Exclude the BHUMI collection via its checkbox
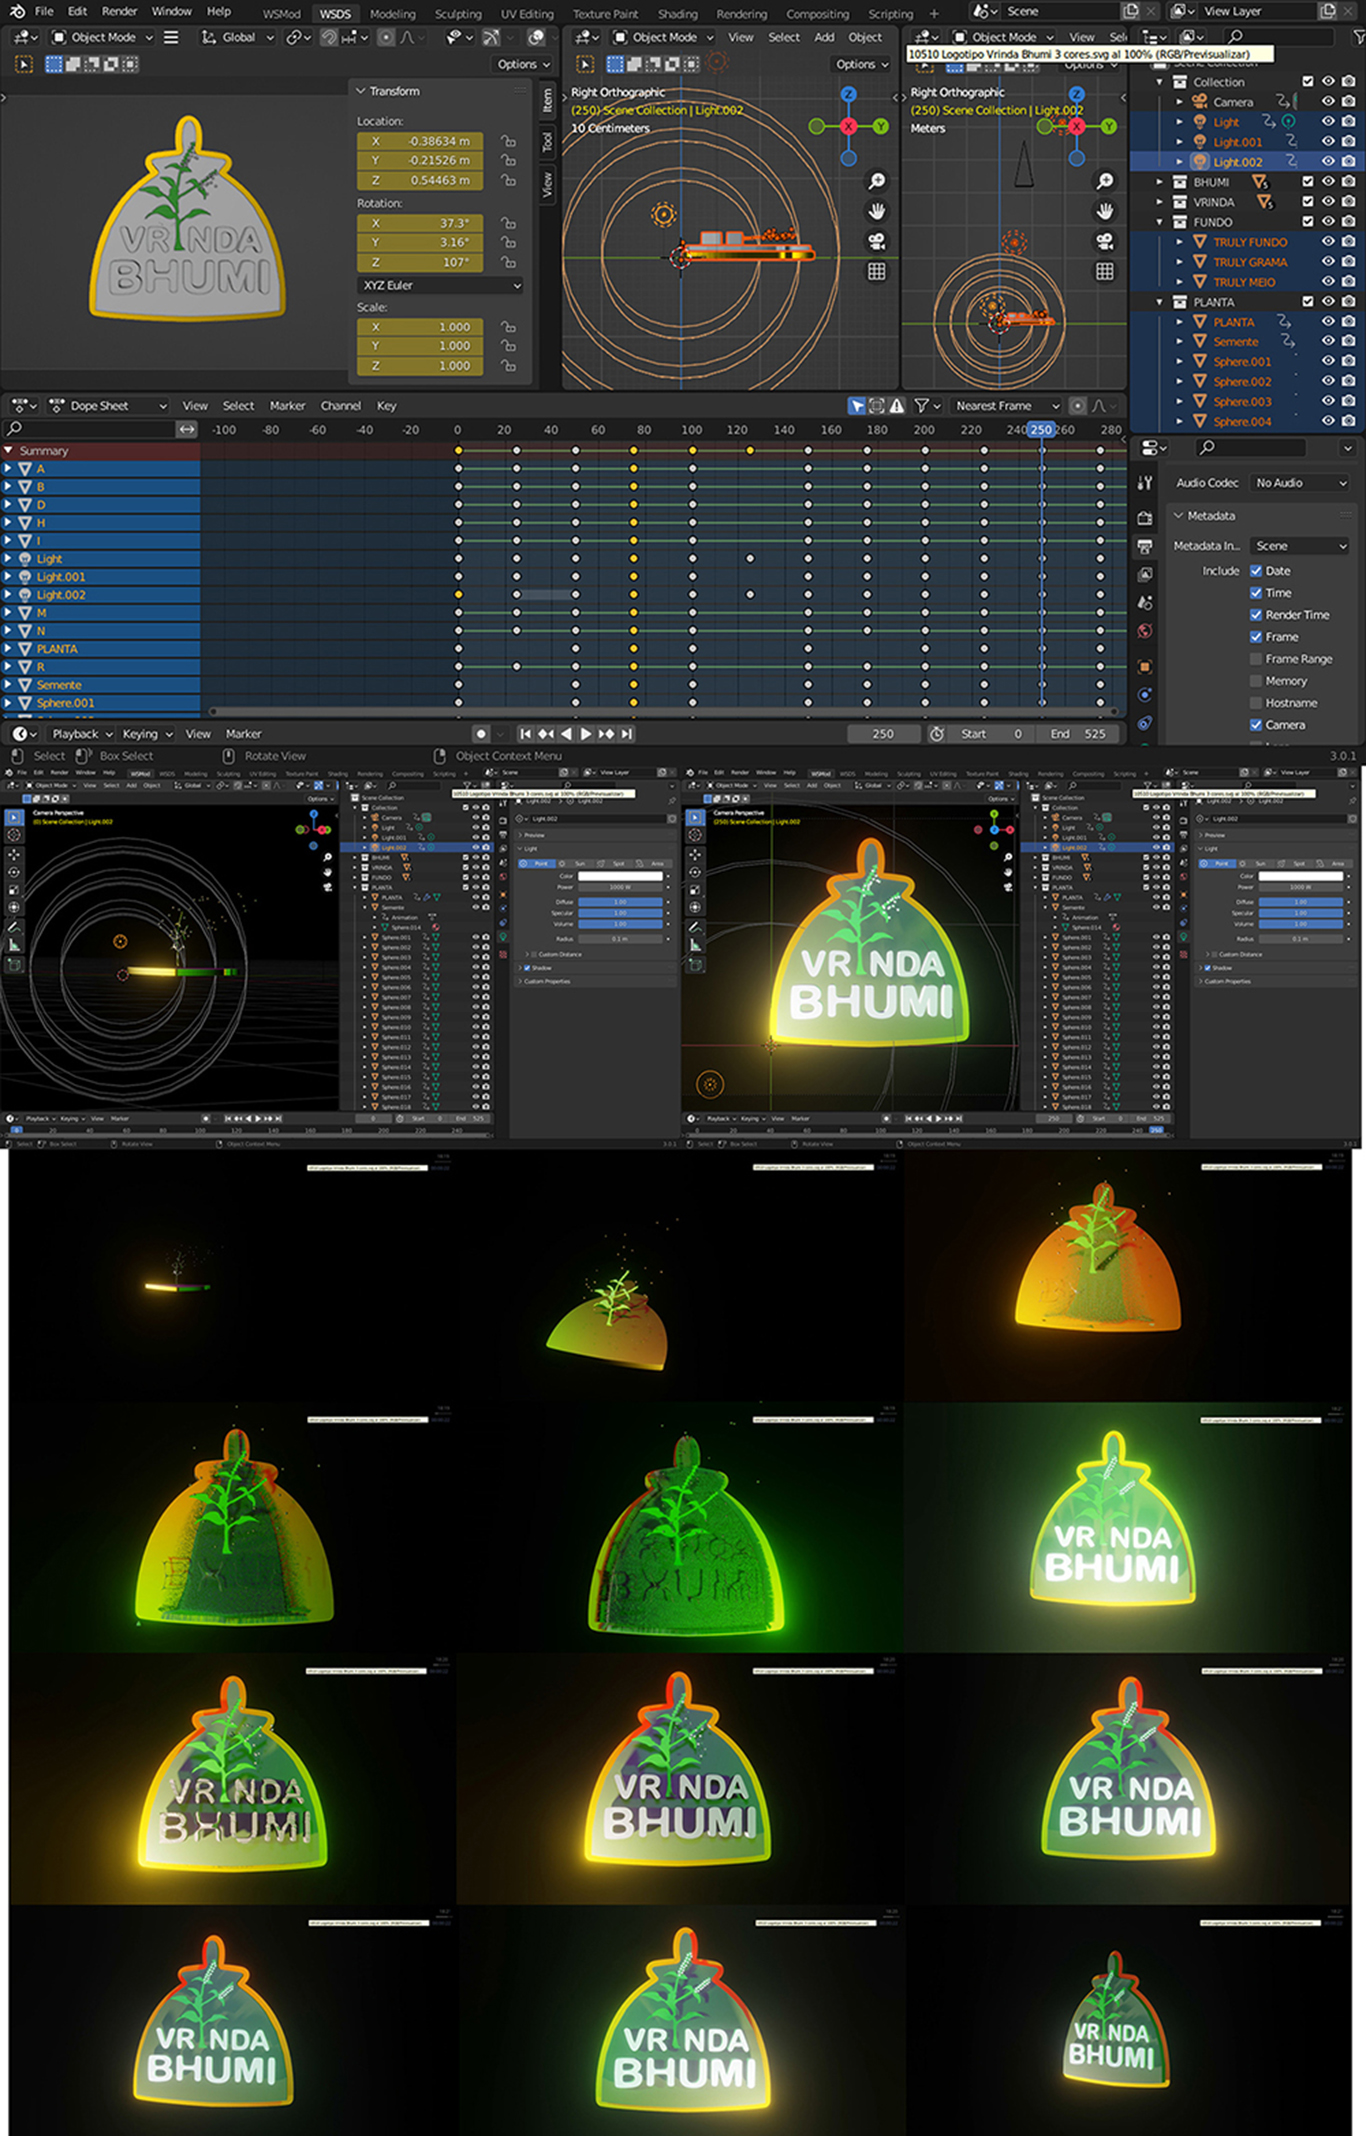Screen dimensions: 1366x2136 pyautogui.click(x=1308, y=182)
